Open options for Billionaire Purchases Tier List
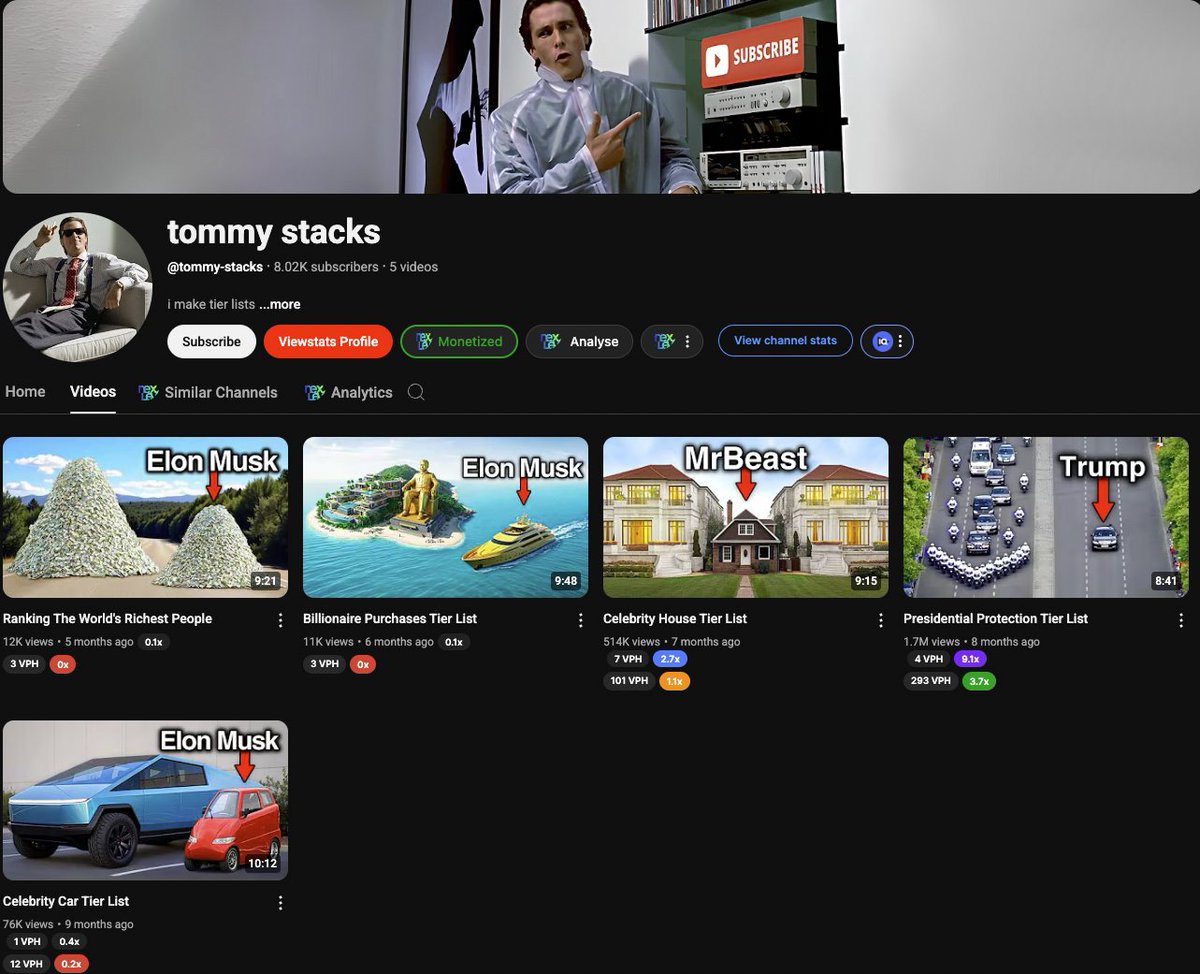This screenshot has width=1200, height=974. [x=580, y=620]
